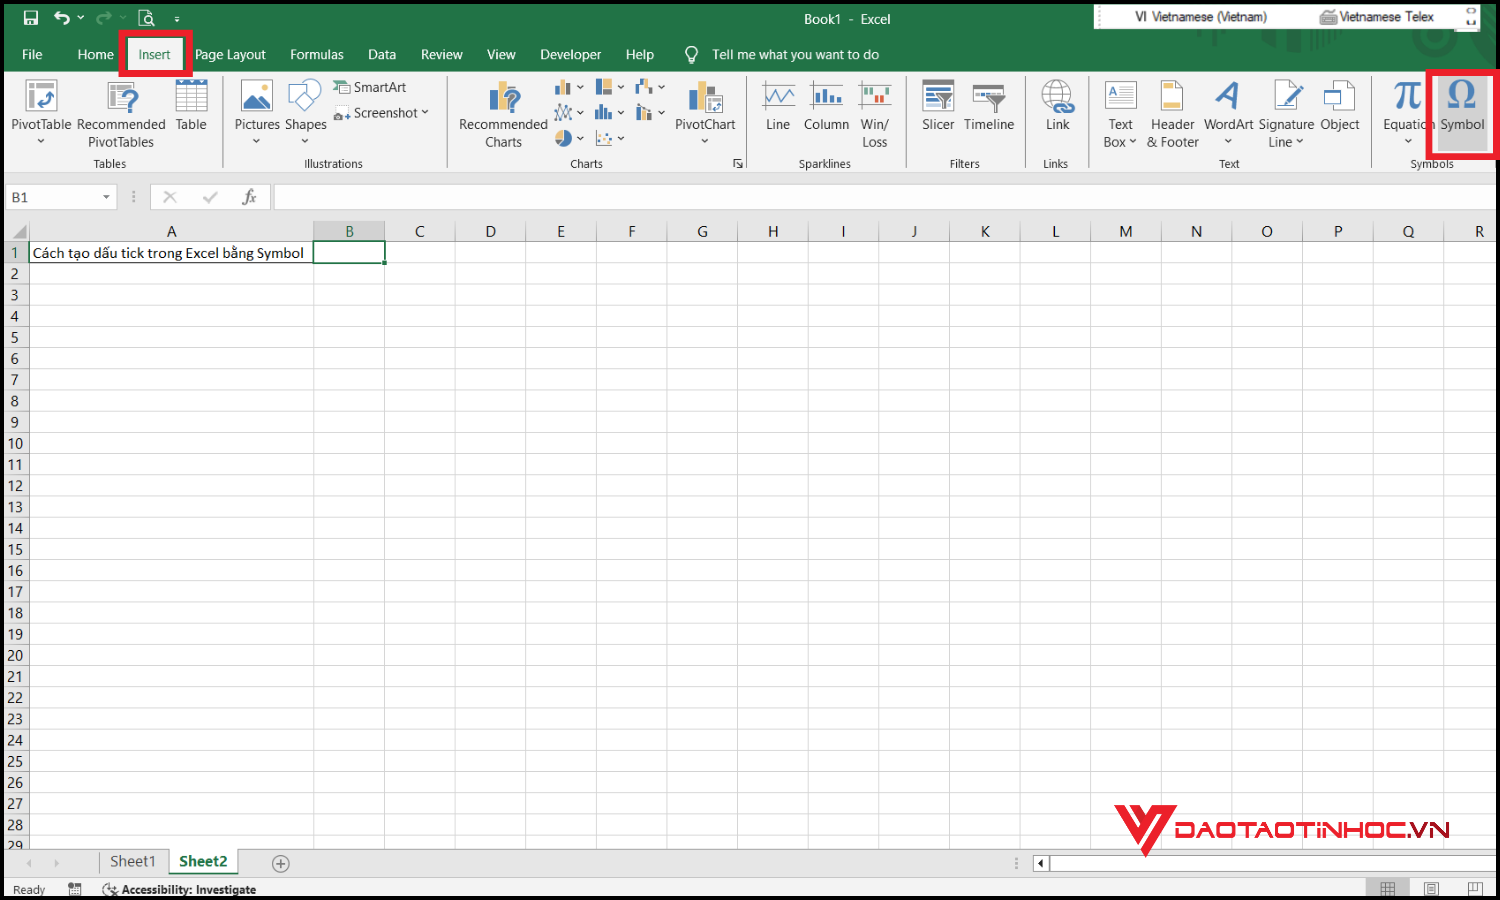The width and height of the screenshot is (1500, 900).
Task: Open the Developer tab
Action: point(570,54)
